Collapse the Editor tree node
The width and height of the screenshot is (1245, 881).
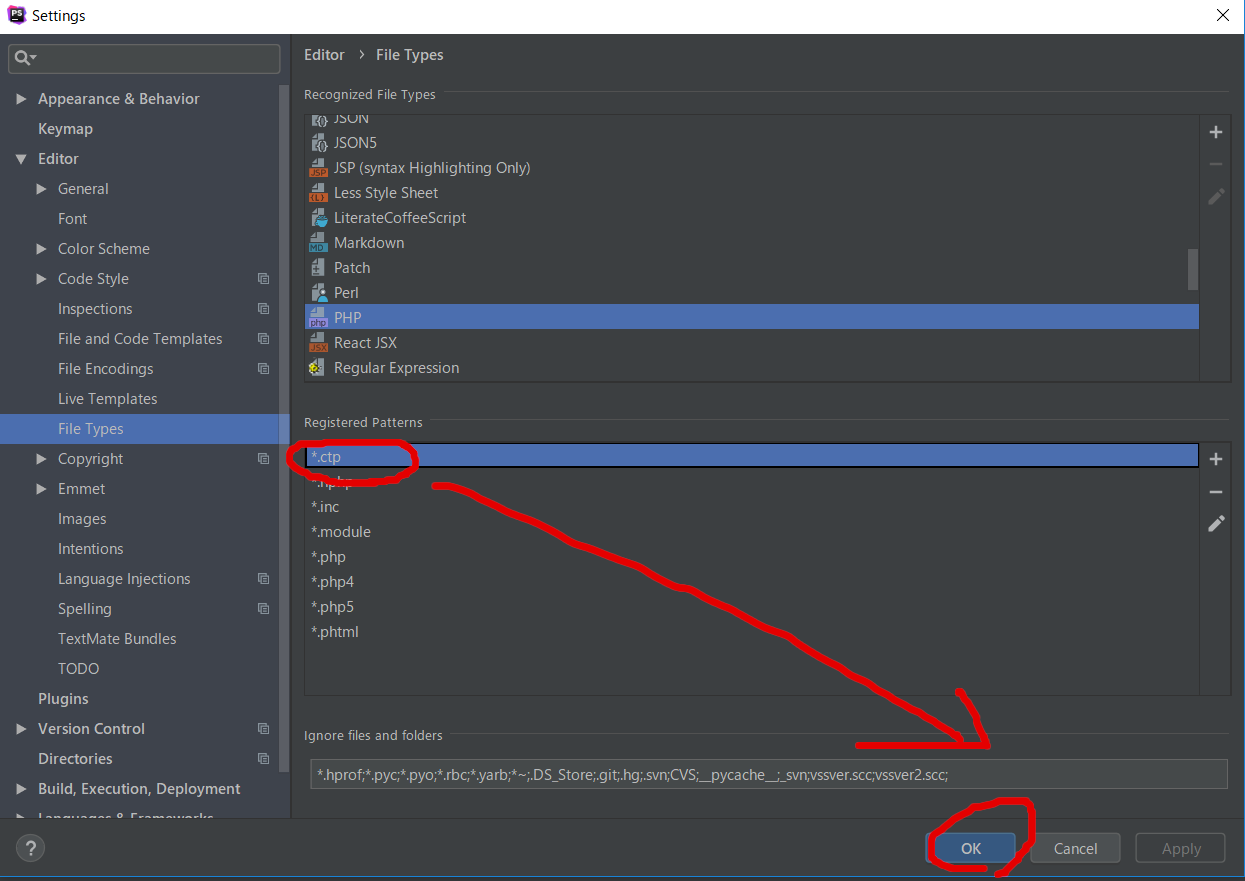(21, 159)
